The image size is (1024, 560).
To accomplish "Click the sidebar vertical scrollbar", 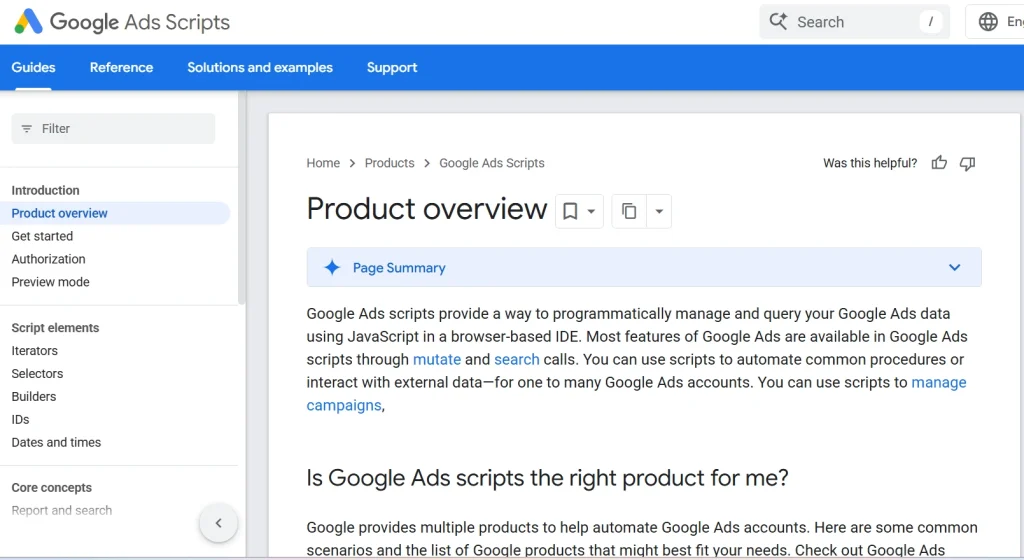I will (x=242, y=198).
